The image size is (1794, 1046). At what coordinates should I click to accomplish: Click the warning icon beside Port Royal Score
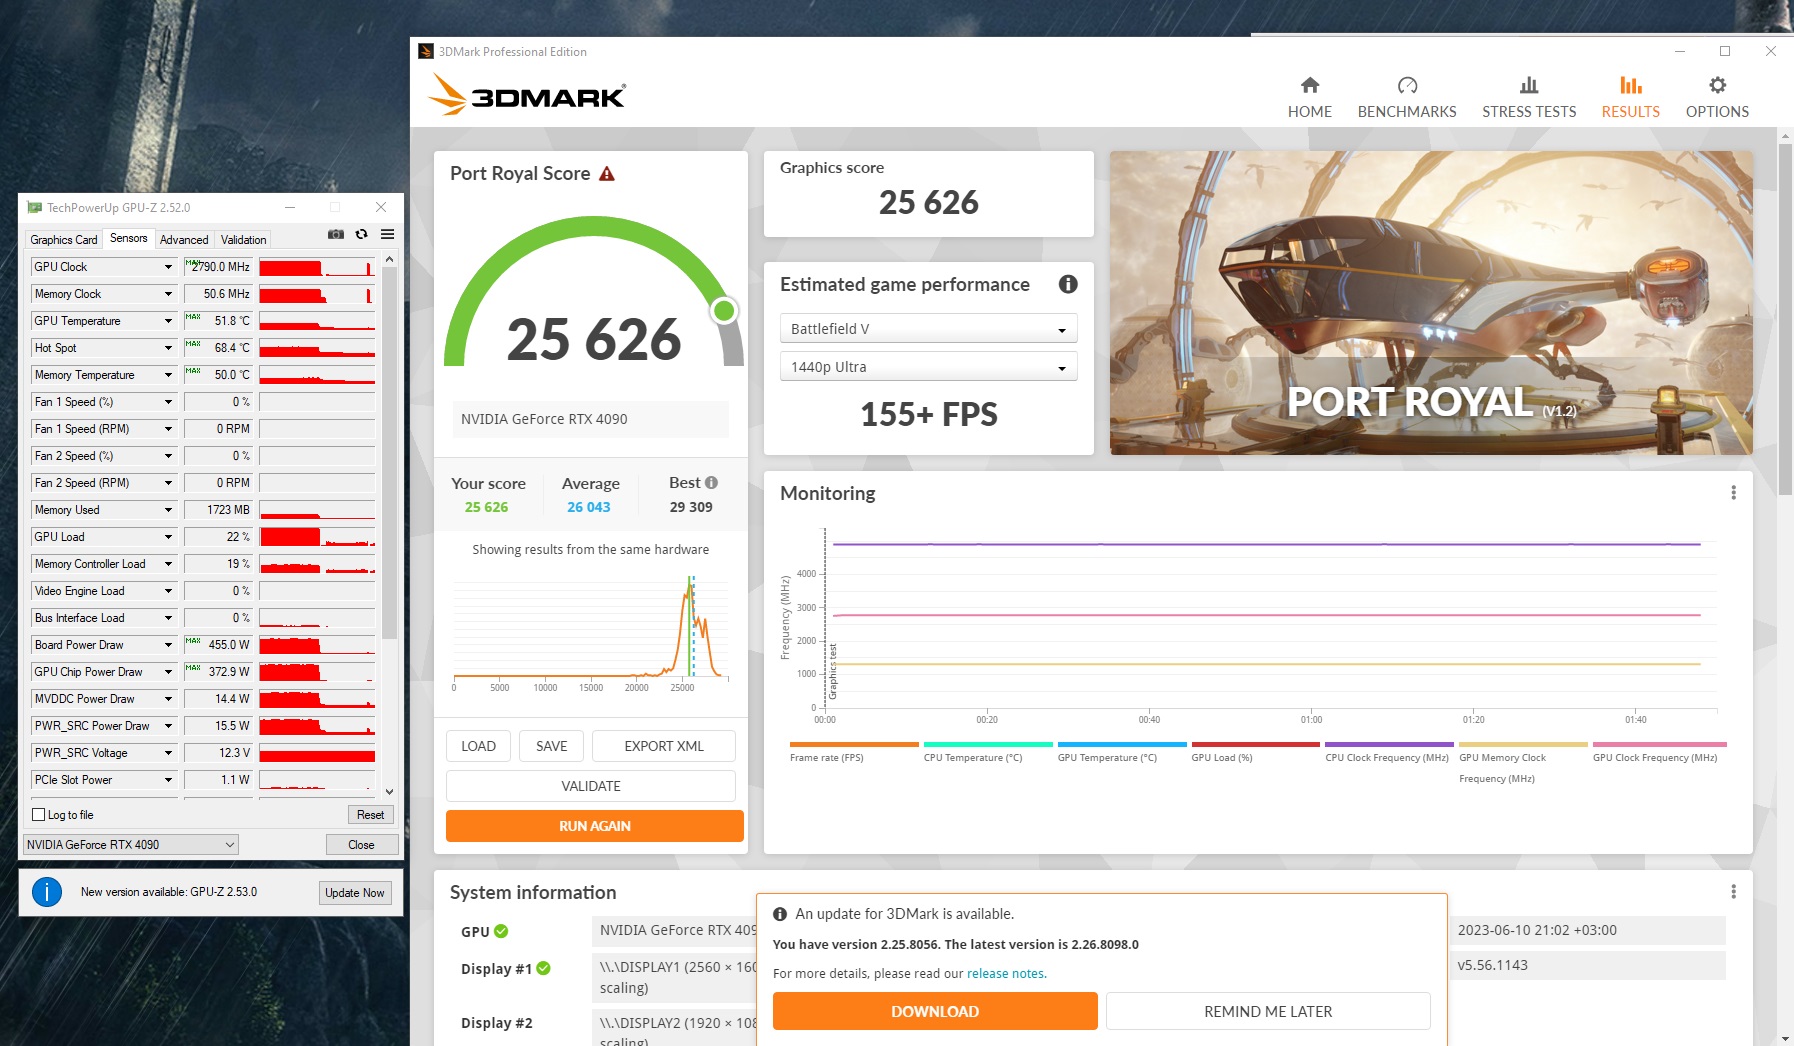pos(607,174)
